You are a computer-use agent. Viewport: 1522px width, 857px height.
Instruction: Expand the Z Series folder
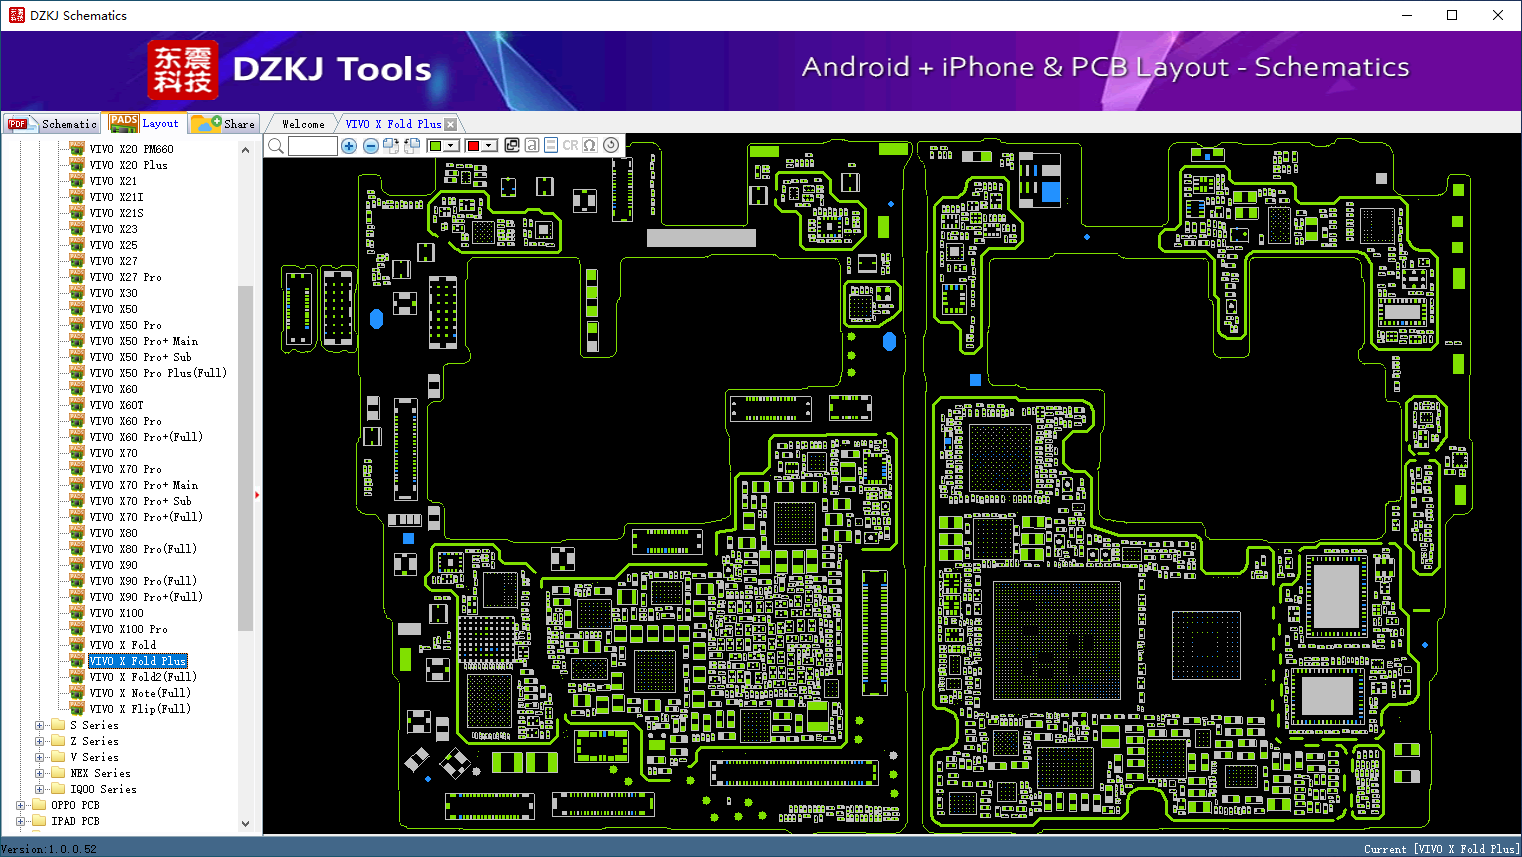tap(40, 742)
